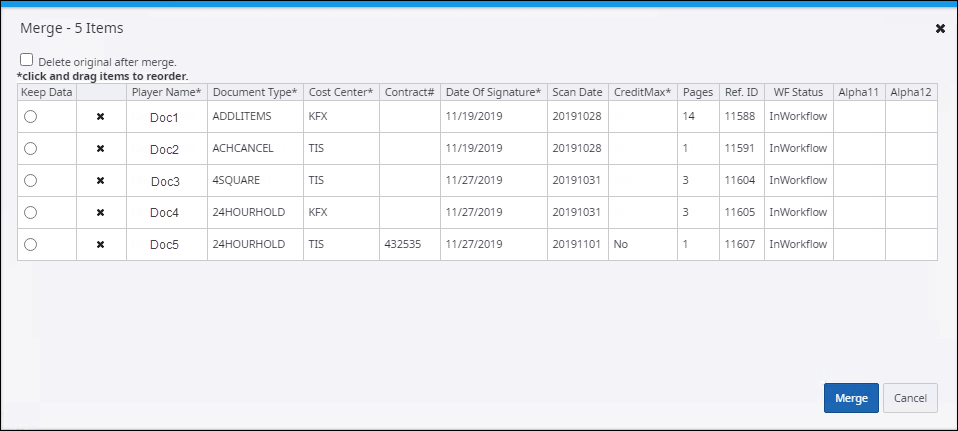Click the Date Of Signature column header
This screenshot has width=958, height=431.
pos(493,92)
